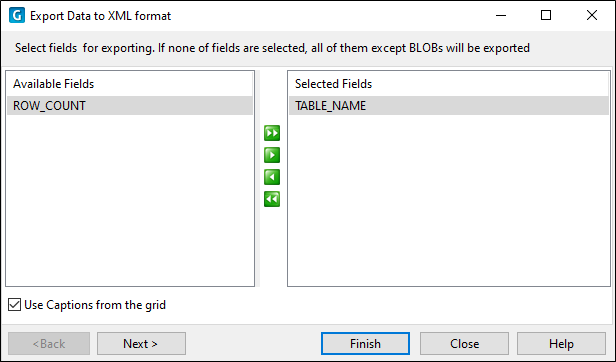This screenshot has height=362, width=616.
Task: Go to next step with Next button
Action: (141, 344)
